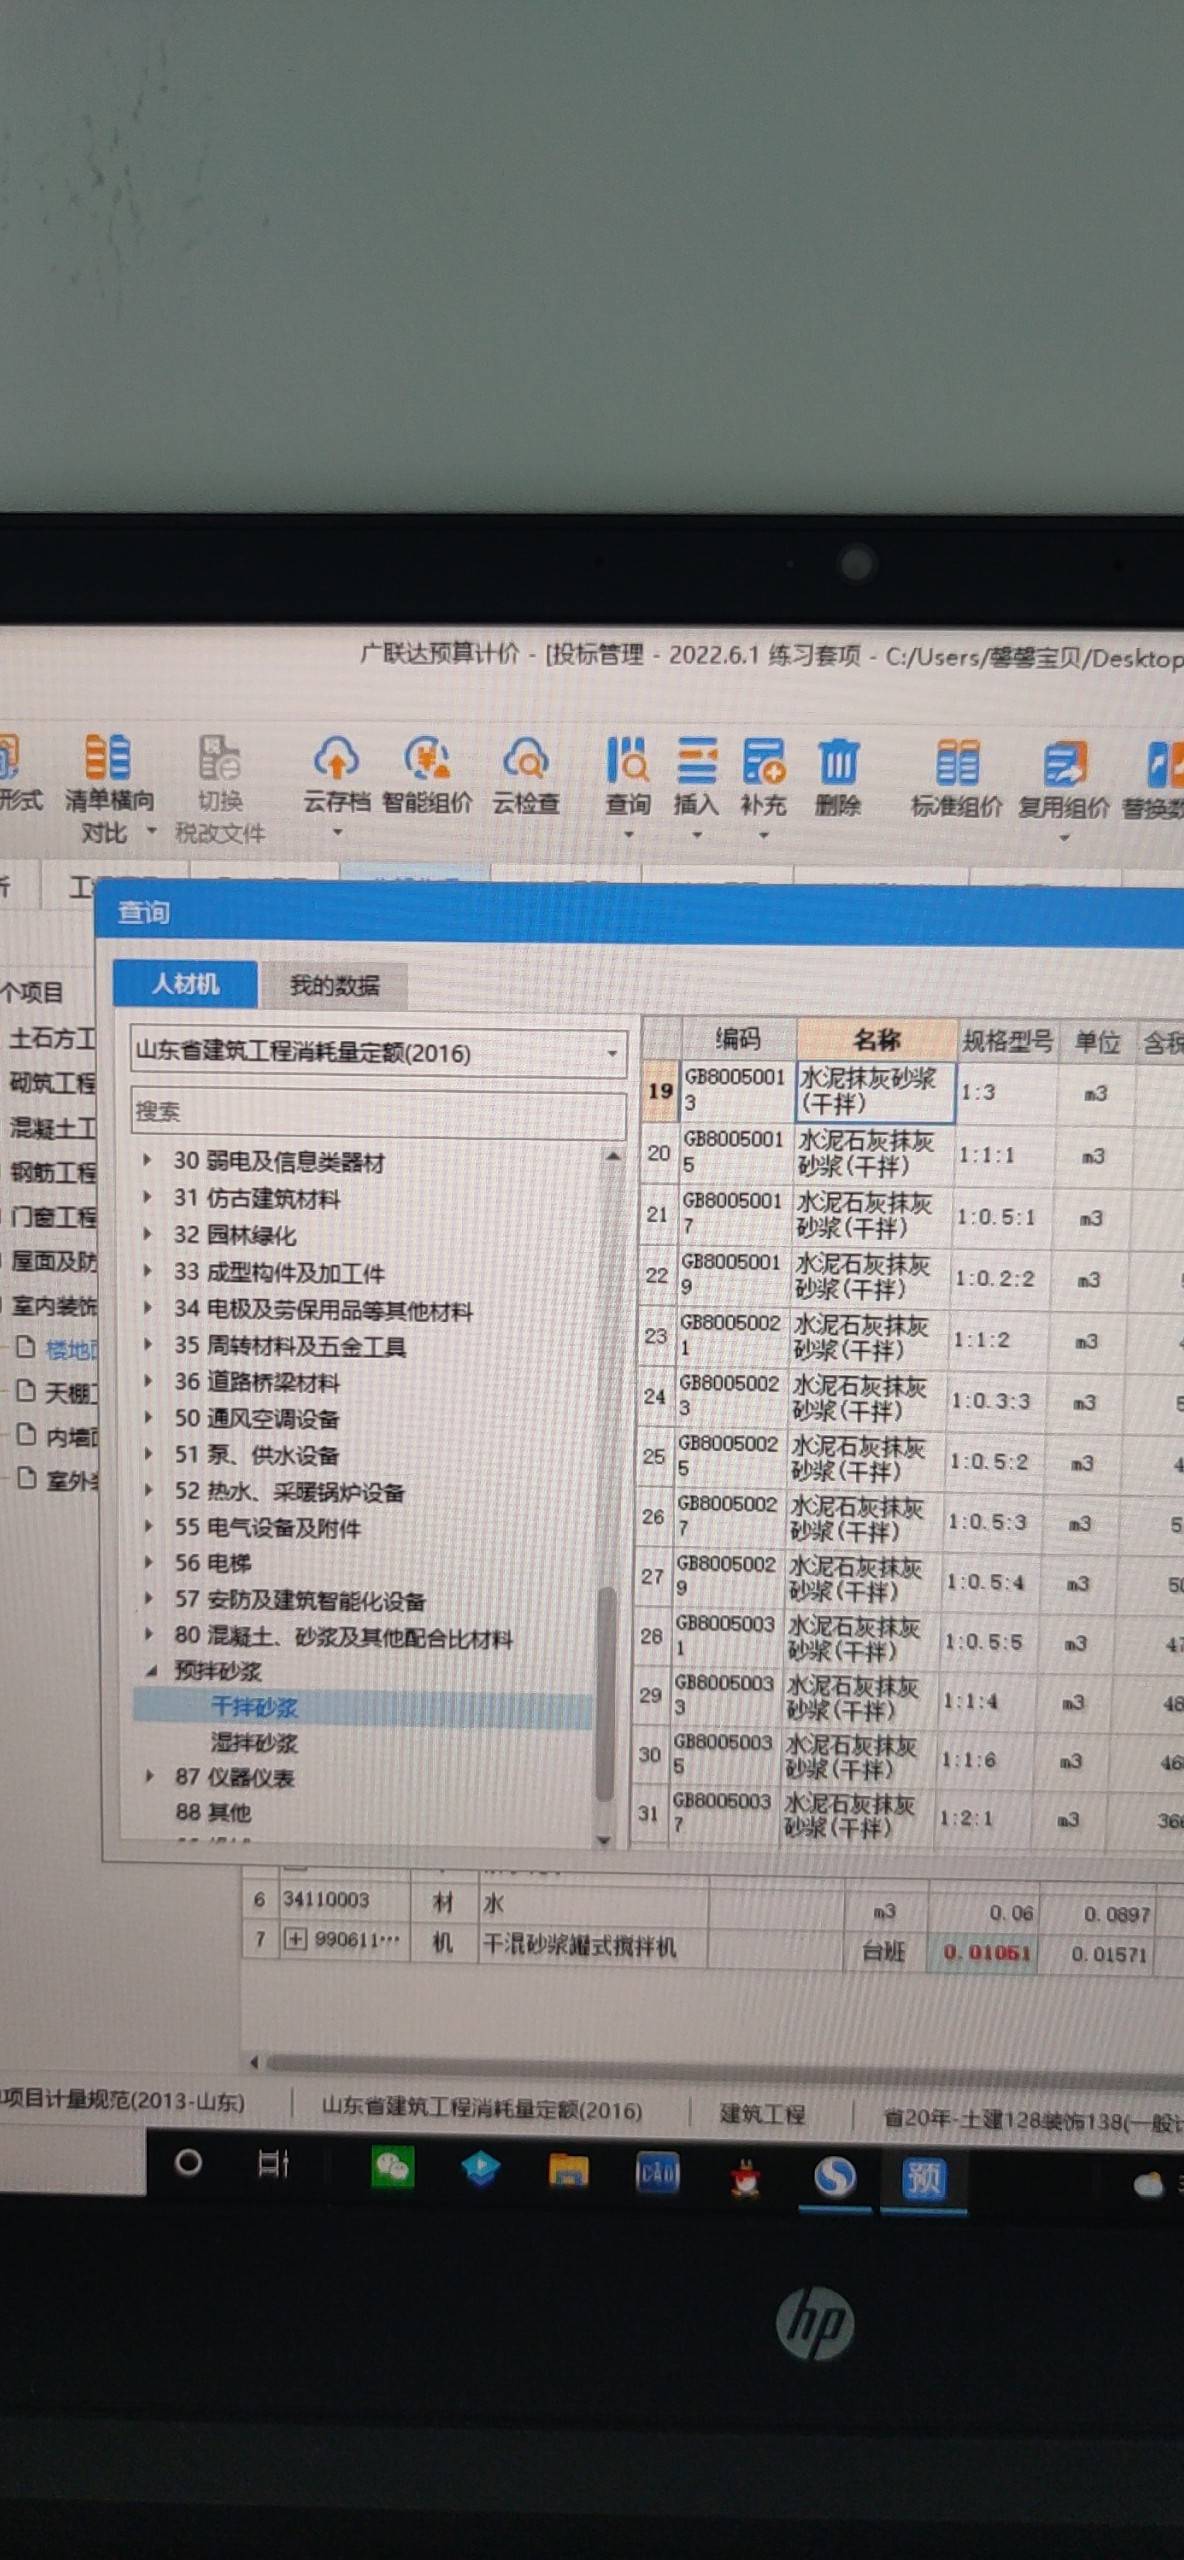The width and height of the screenshot is (1184, 2560).
Task: Select row 22 with spec 1:0.2:2
Action: point(910,1277)
